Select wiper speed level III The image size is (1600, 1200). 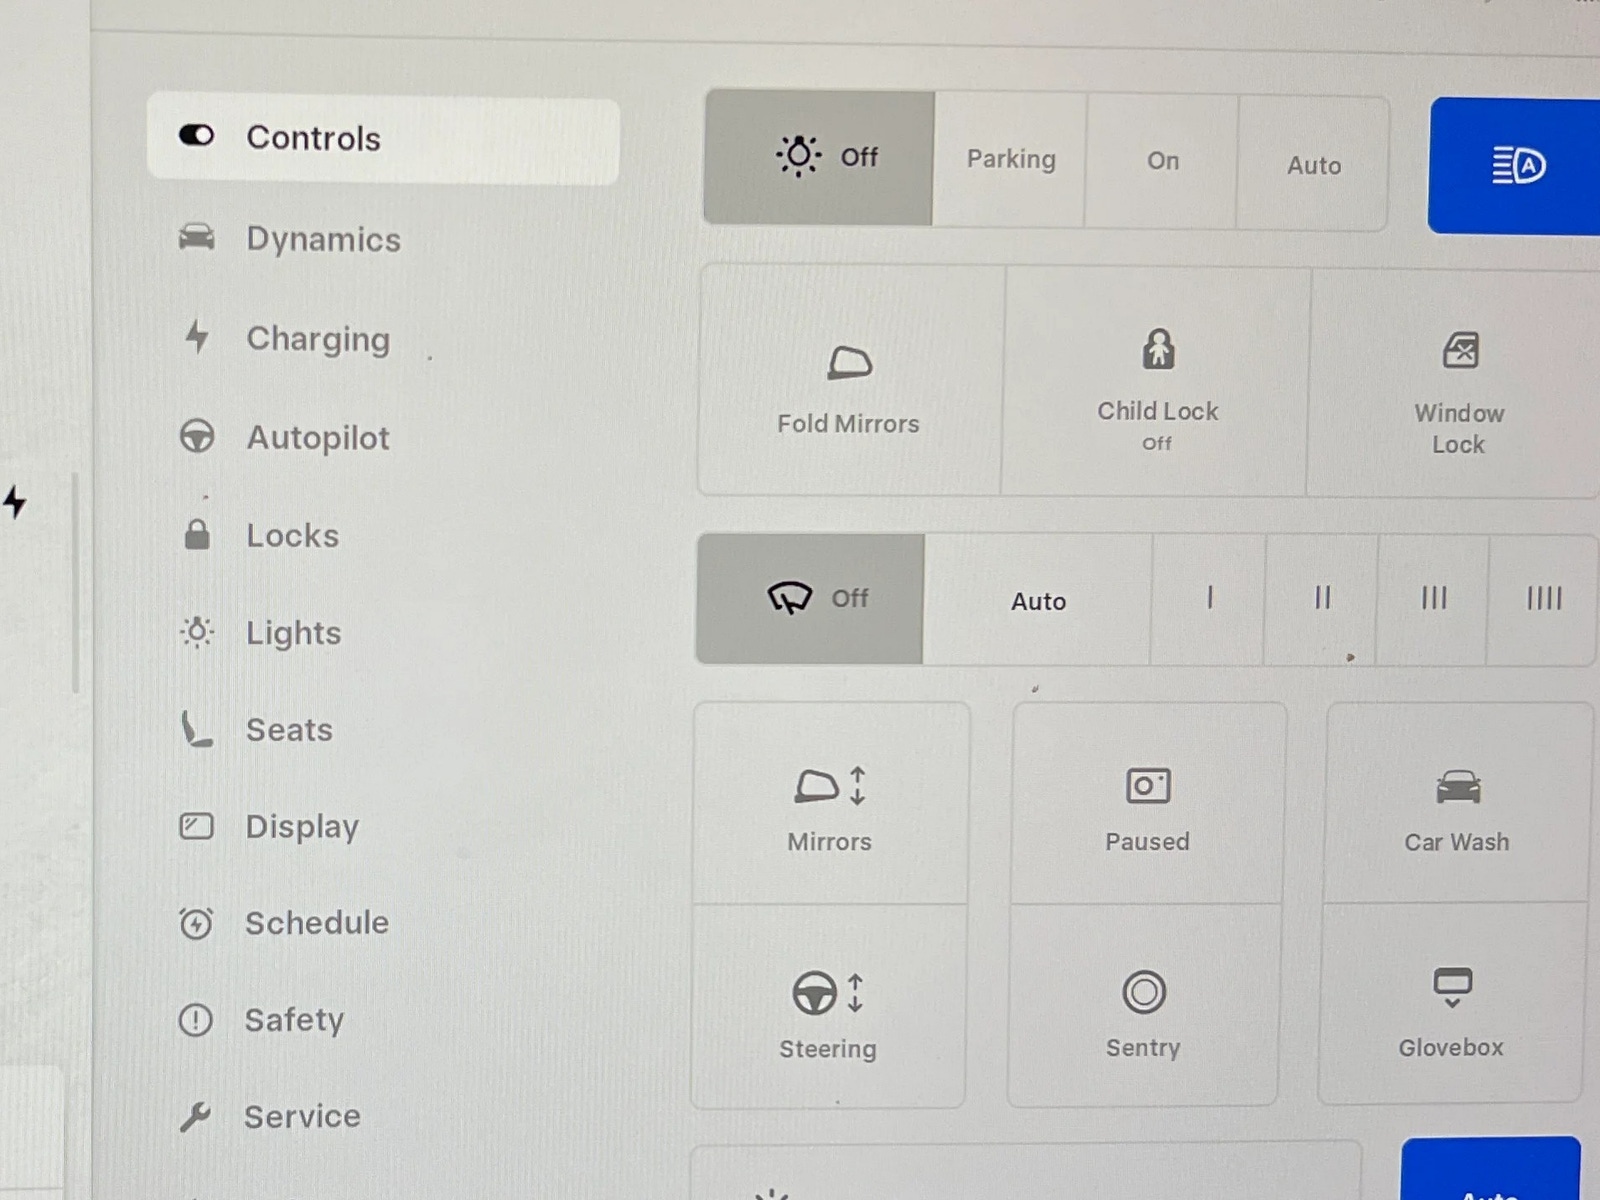(1433, 599)
